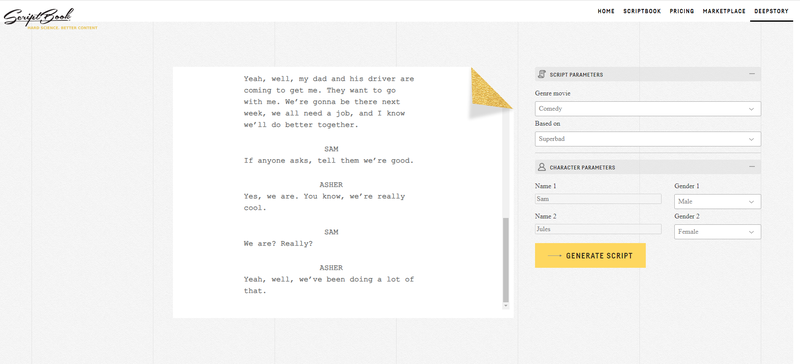
Task: Click the Script Parameters header text
Action: 576,75
